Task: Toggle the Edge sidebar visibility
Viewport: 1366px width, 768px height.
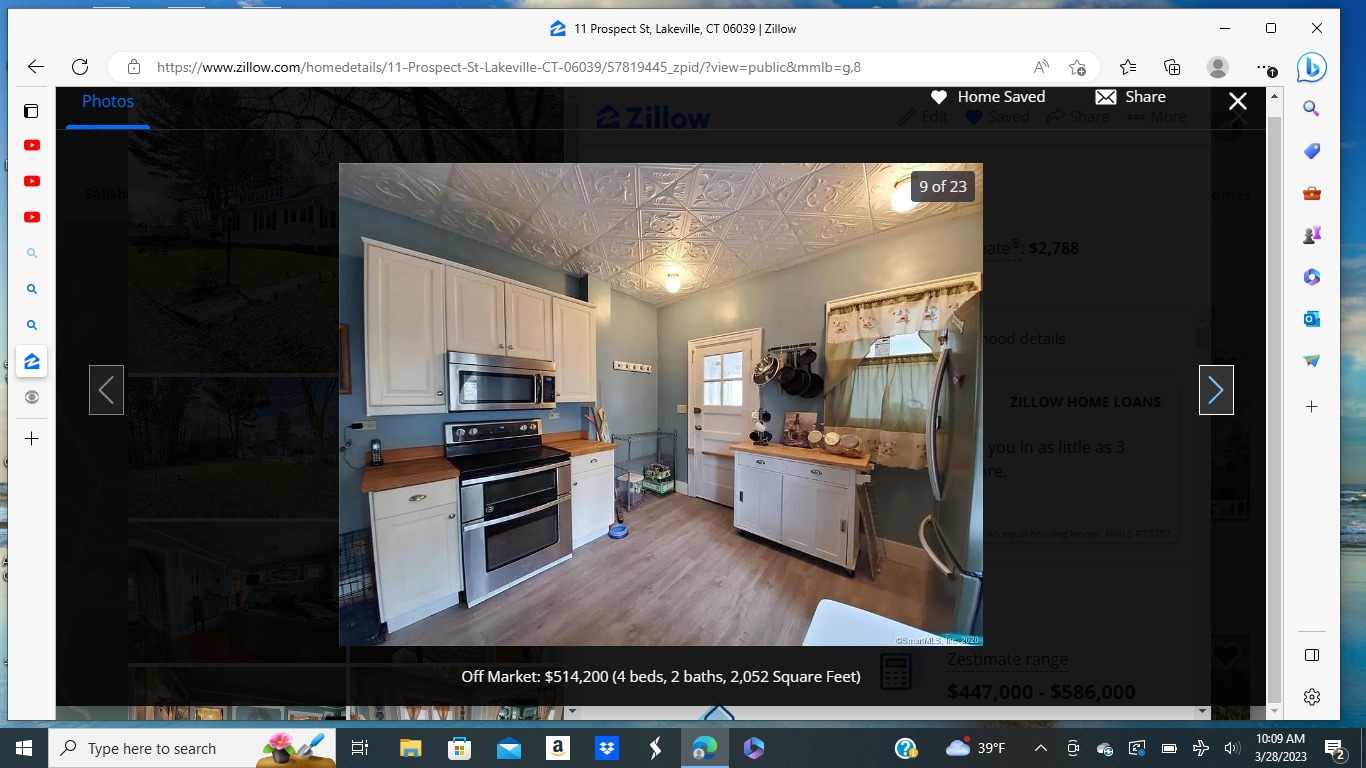Action: pos(1312,655)
